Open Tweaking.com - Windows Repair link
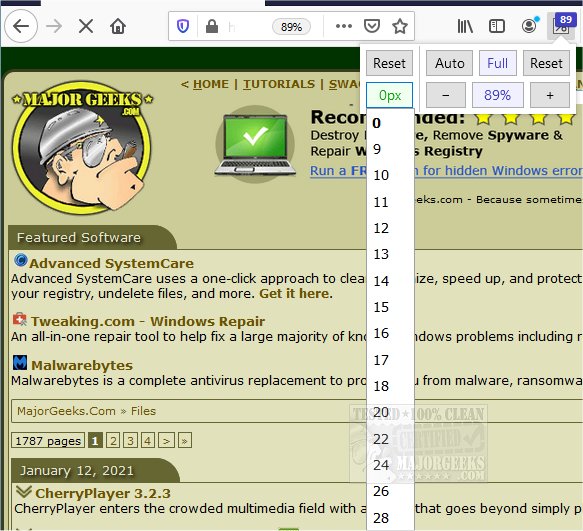The image size is (583, 531). tap(148, 321)
